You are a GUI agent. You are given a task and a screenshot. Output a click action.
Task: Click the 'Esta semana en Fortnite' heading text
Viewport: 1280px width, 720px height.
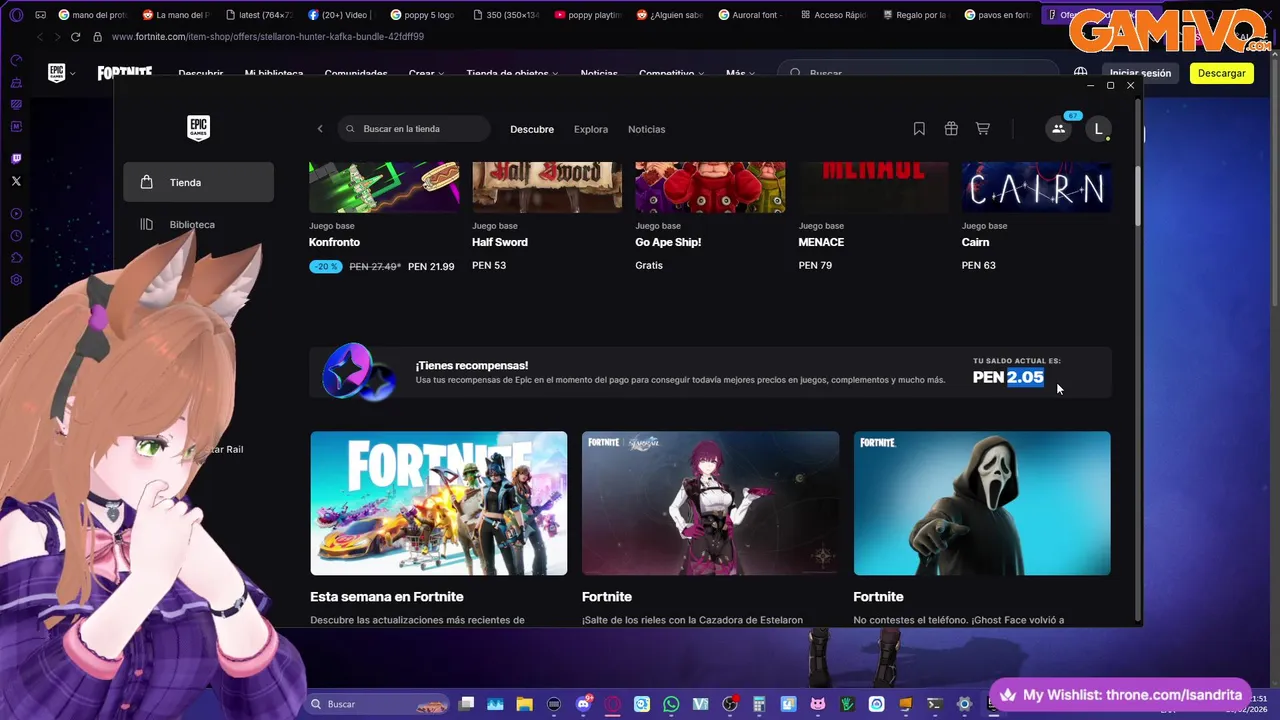tap(387, 597)
